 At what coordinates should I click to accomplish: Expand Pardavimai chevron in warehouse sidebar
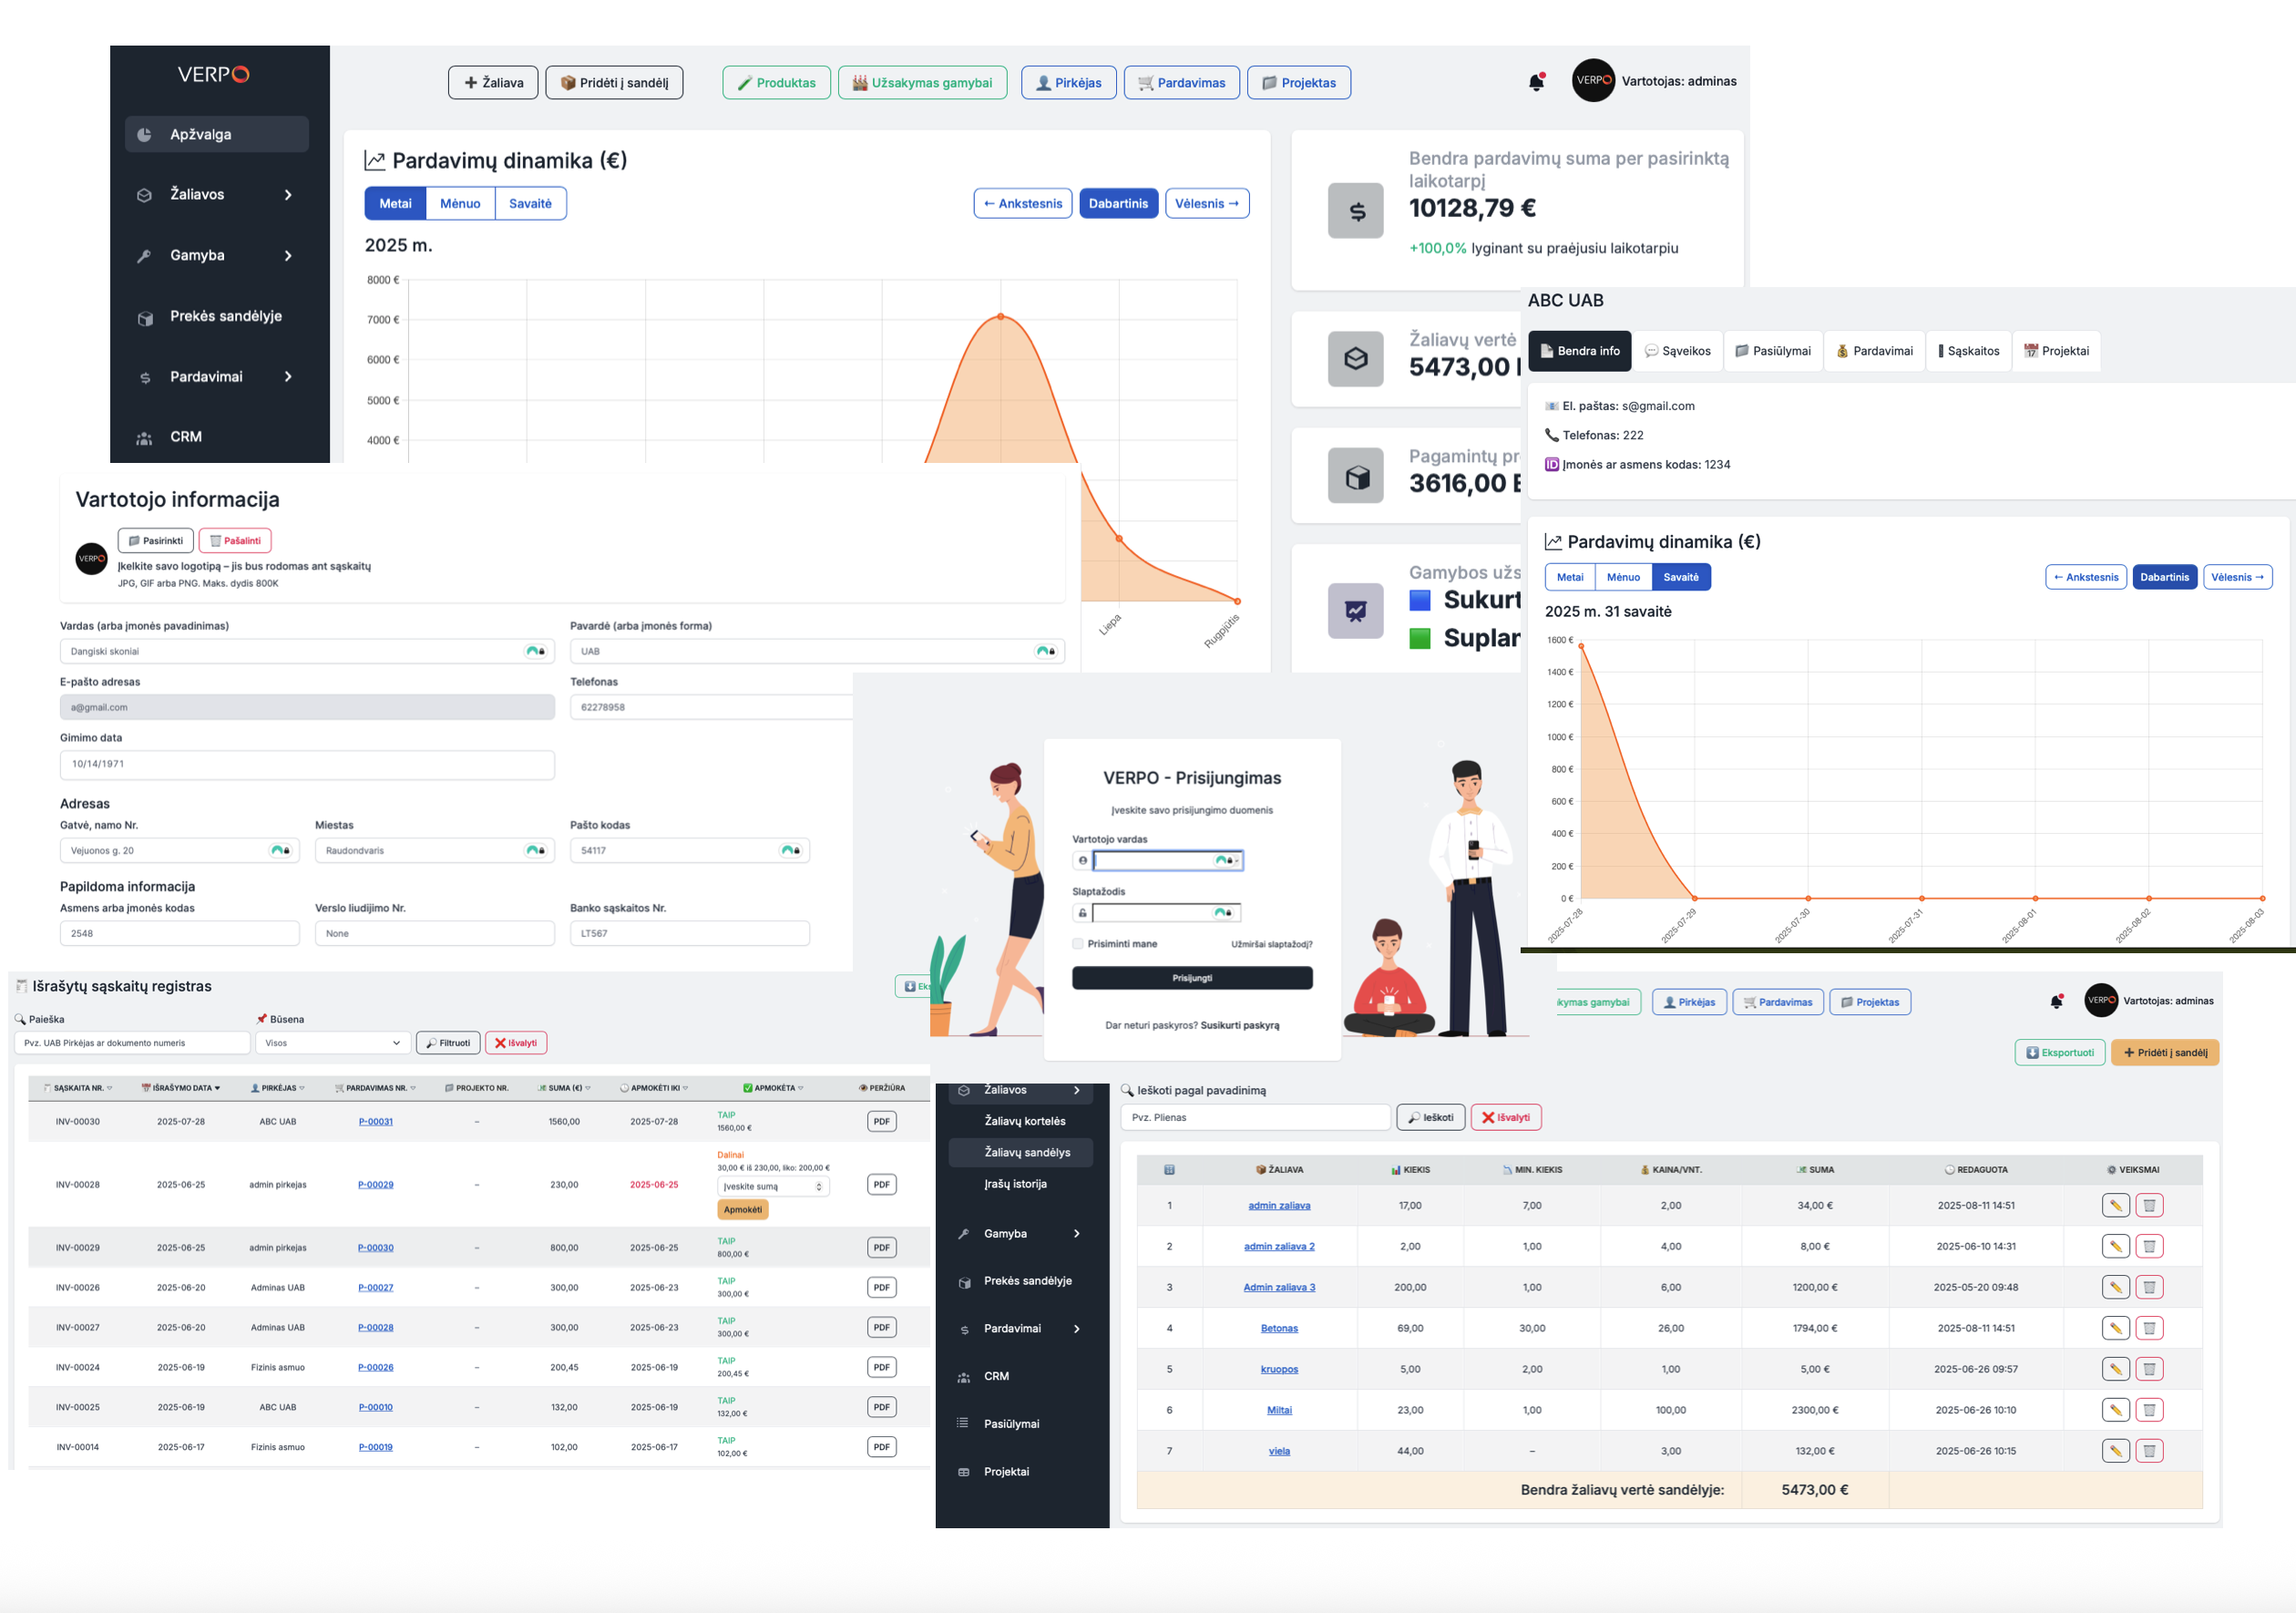(x=1077, y=1329)
